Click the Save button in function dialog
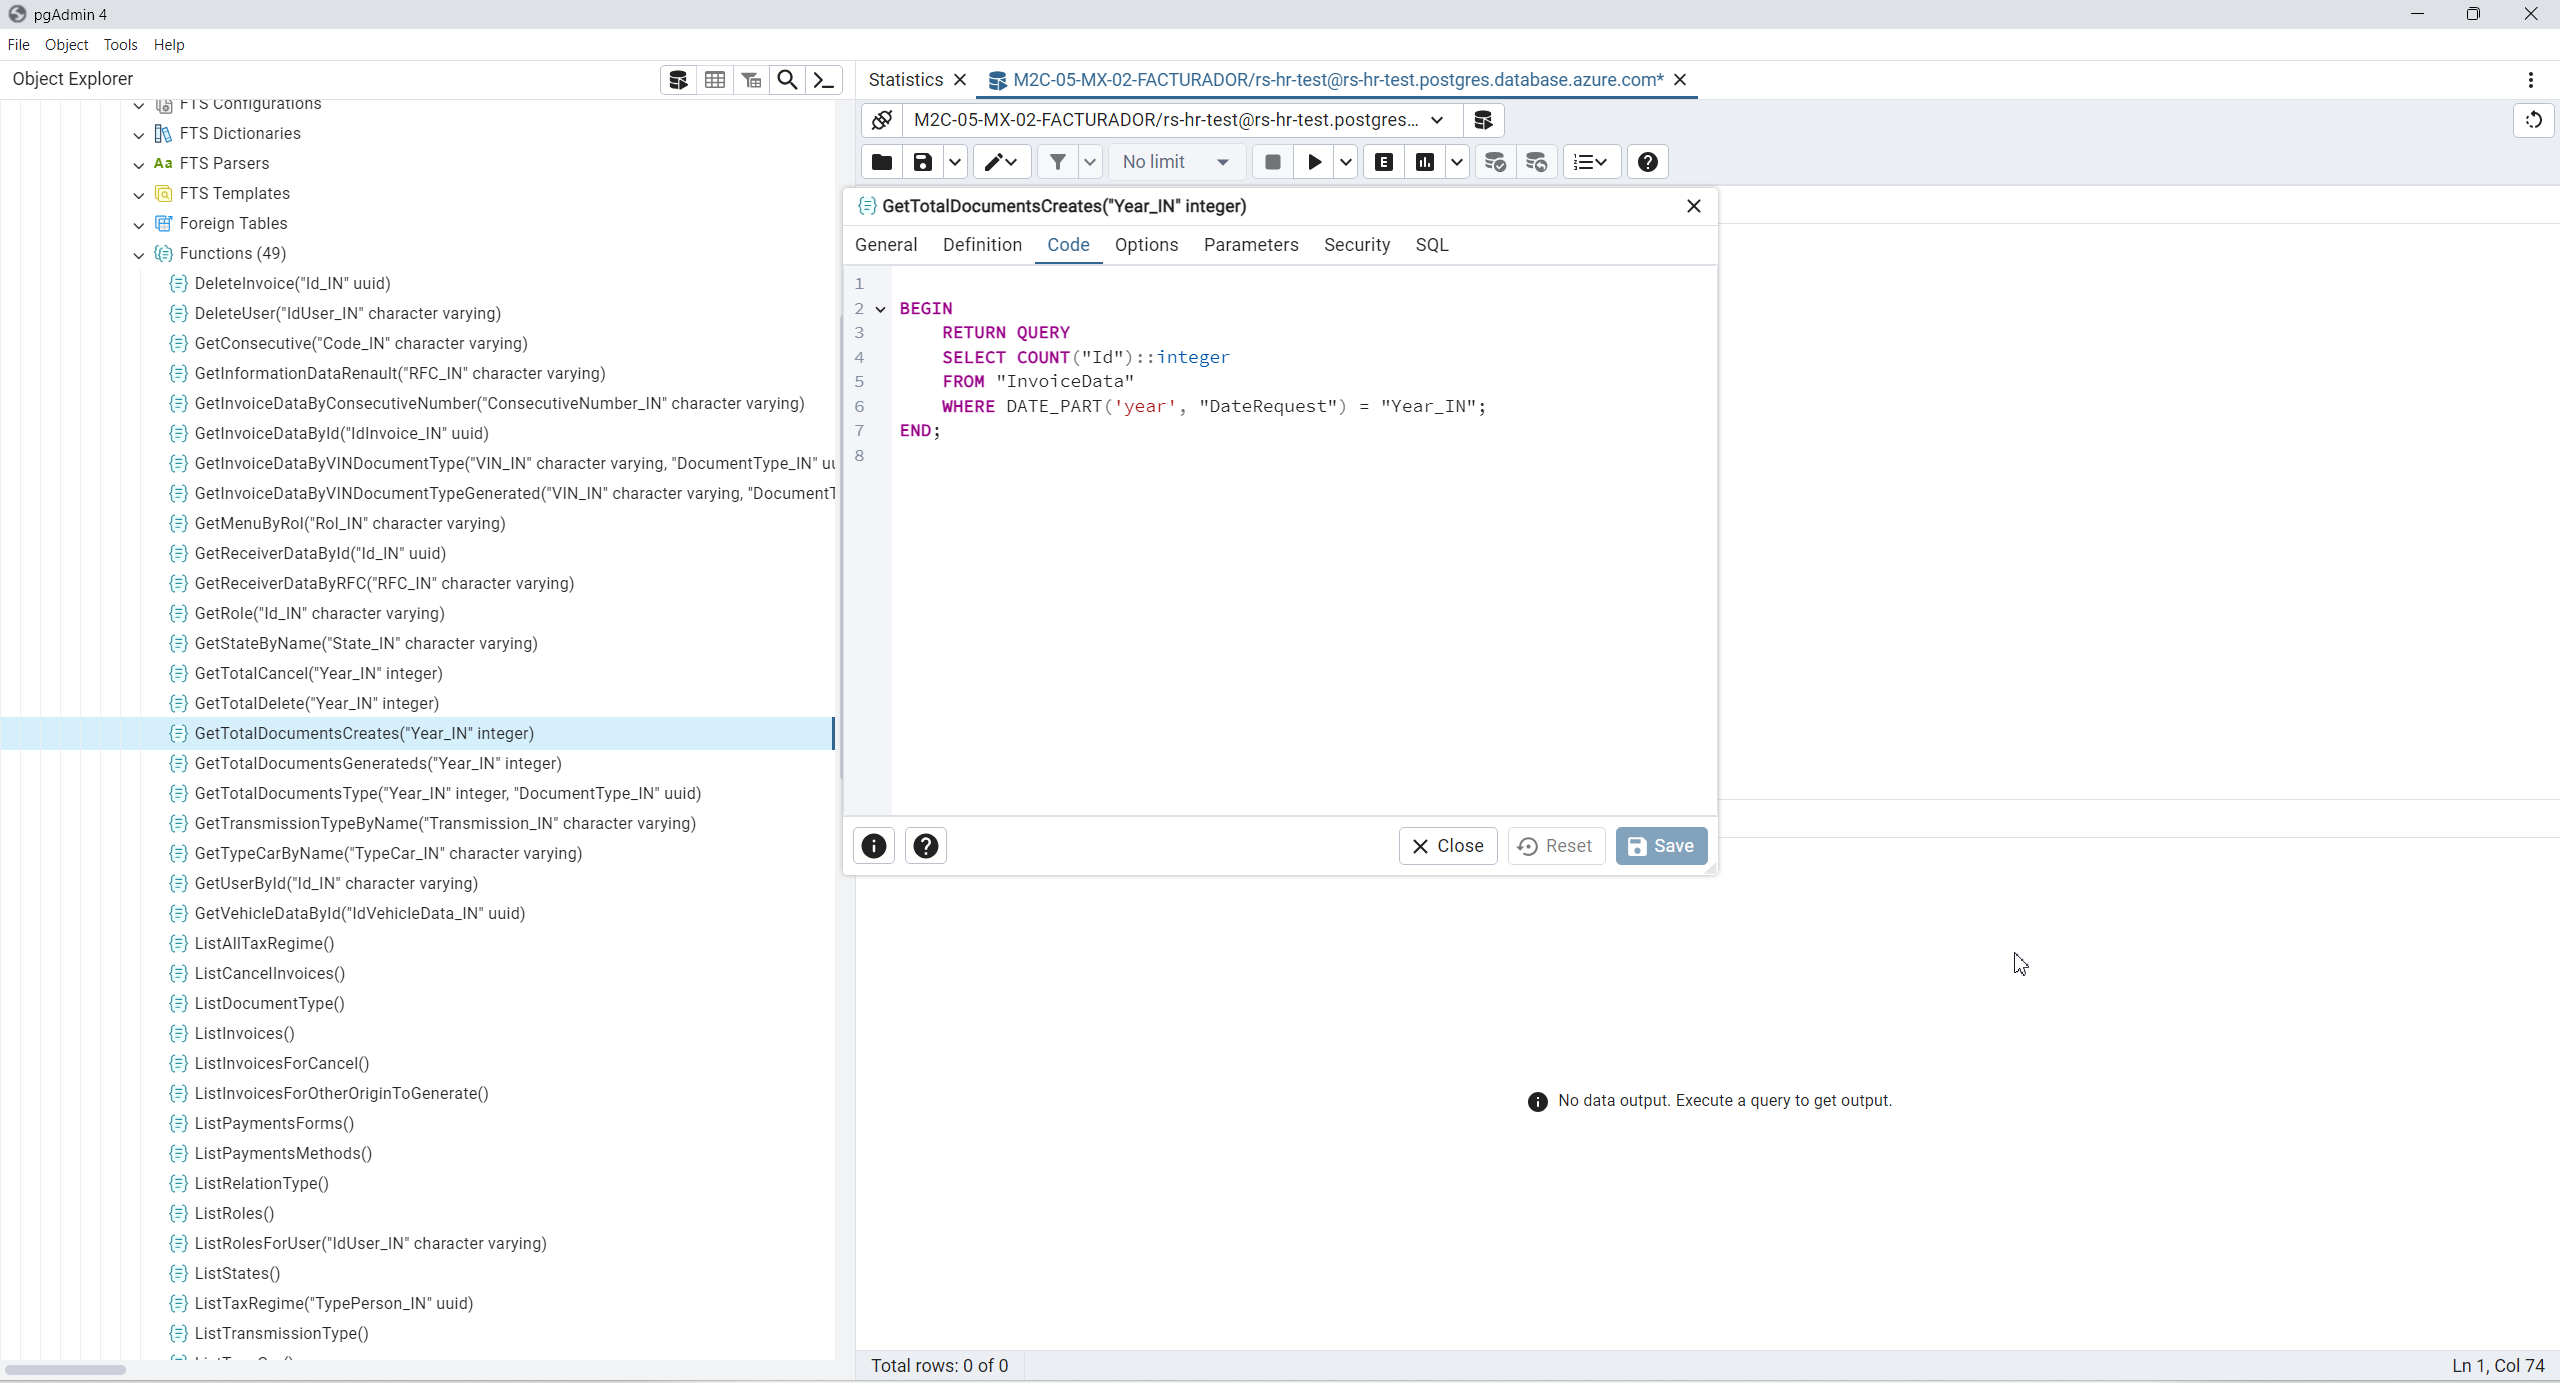This screenshot has width=2560, height=1383. (1661, 846)
